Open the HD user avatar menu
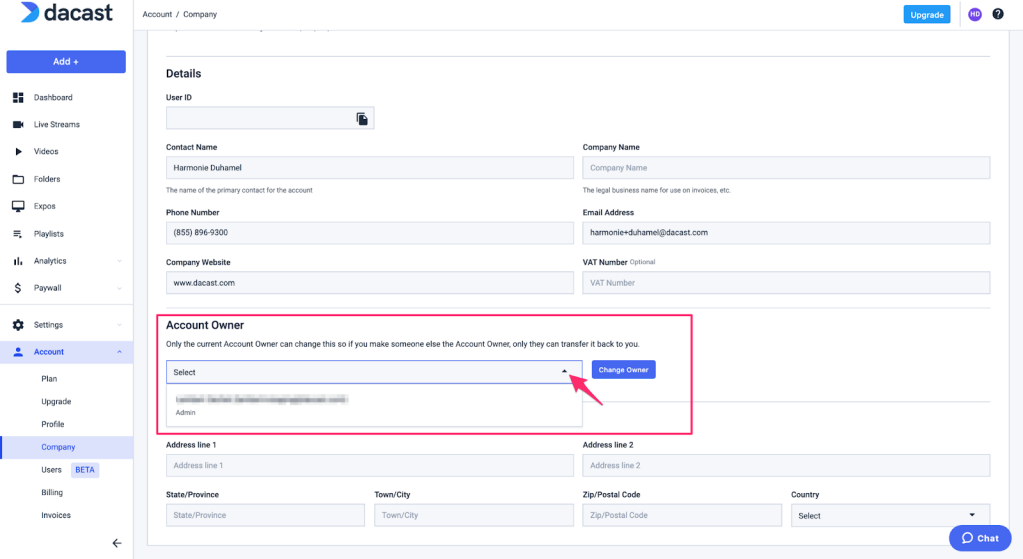Image resolution: width=1023 pixels, height=559 pixels. click(975, 14)
